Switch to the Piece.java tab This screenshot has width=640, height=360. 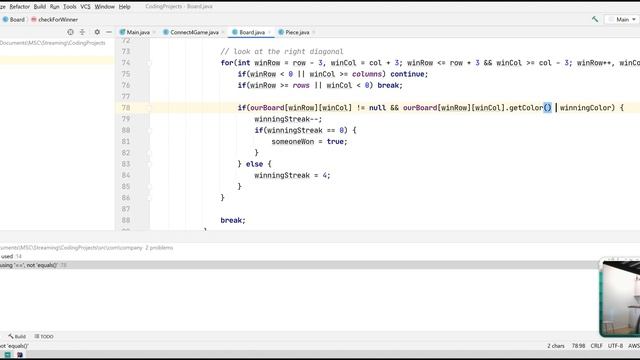[297, 32]
